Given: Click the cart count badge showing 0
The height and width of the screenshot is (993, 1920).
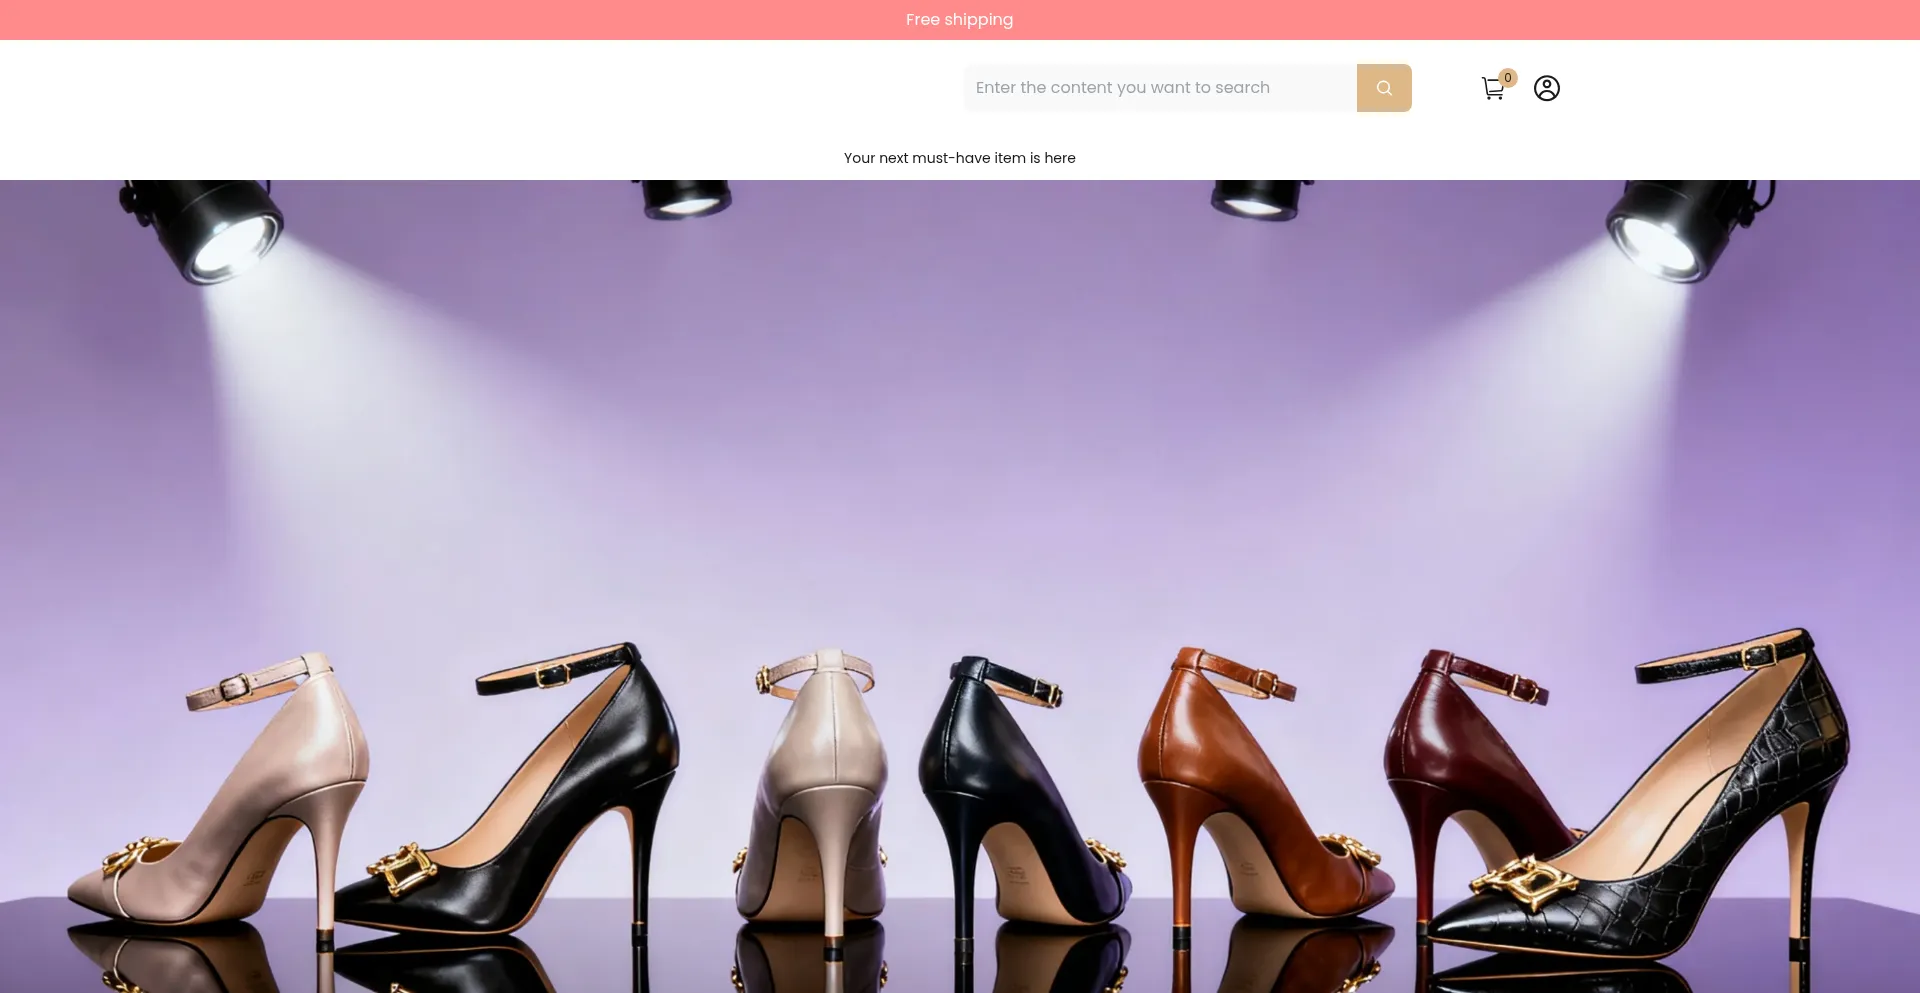Looking at the screenshot, I should click(1507, 77).
